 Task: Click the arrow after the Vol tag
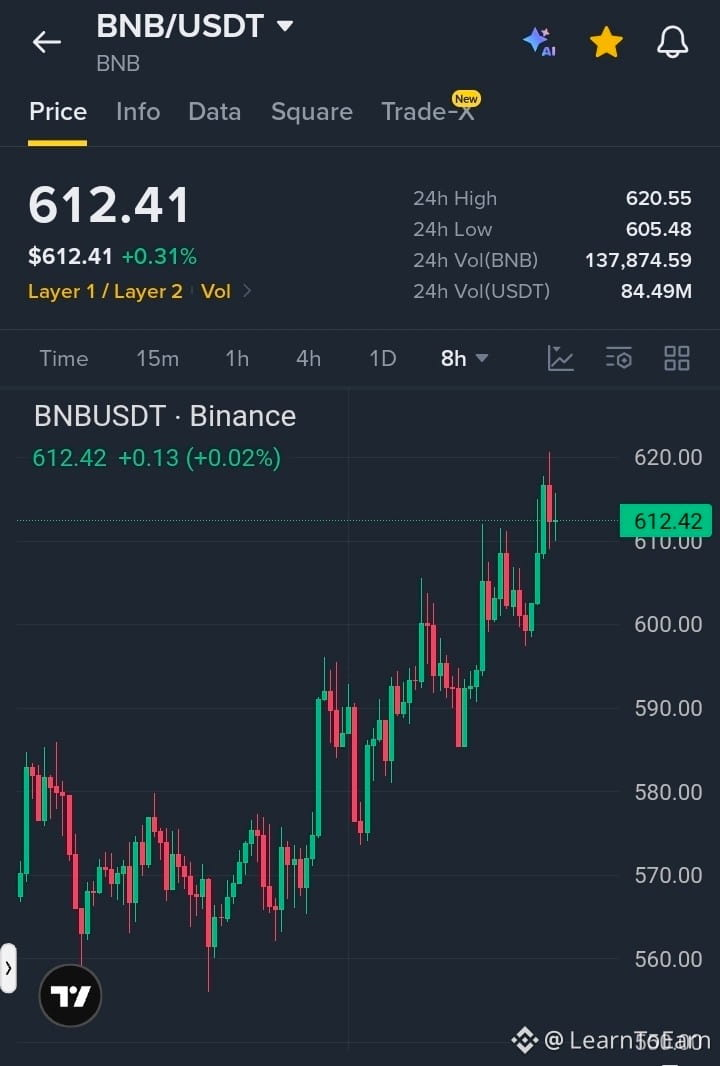[x=247, y=292]
